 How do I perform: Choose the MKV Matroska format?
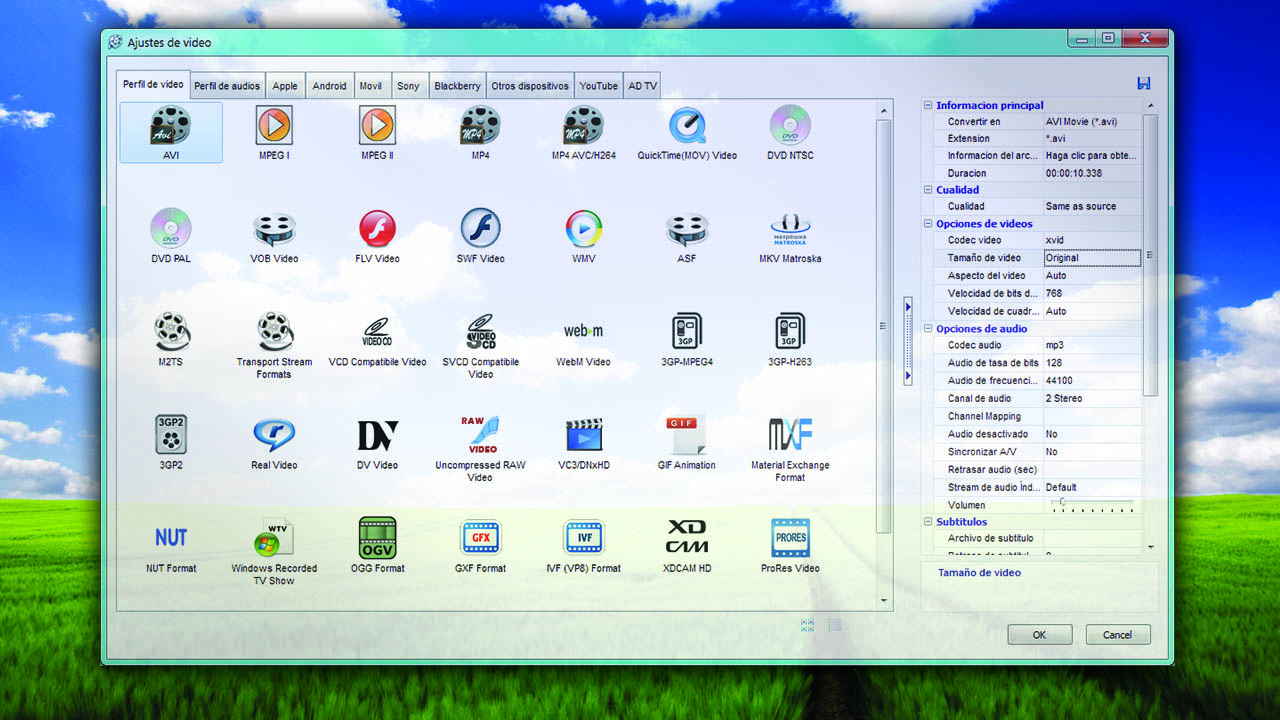[790, 230]
